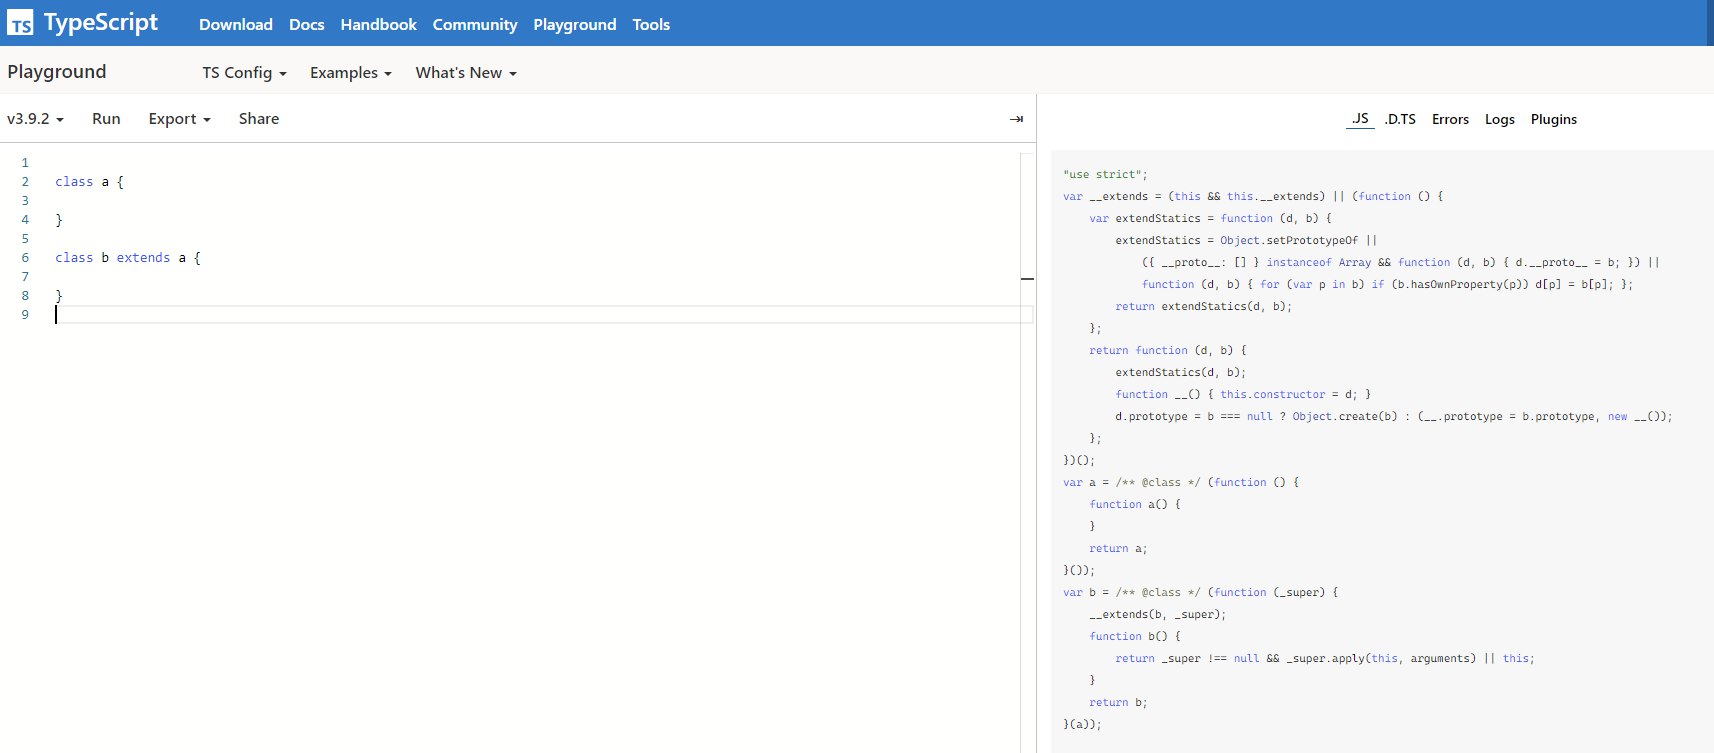Open the Download page
The height and width of the screenshot is (753, 1714).
click(236, 24)
